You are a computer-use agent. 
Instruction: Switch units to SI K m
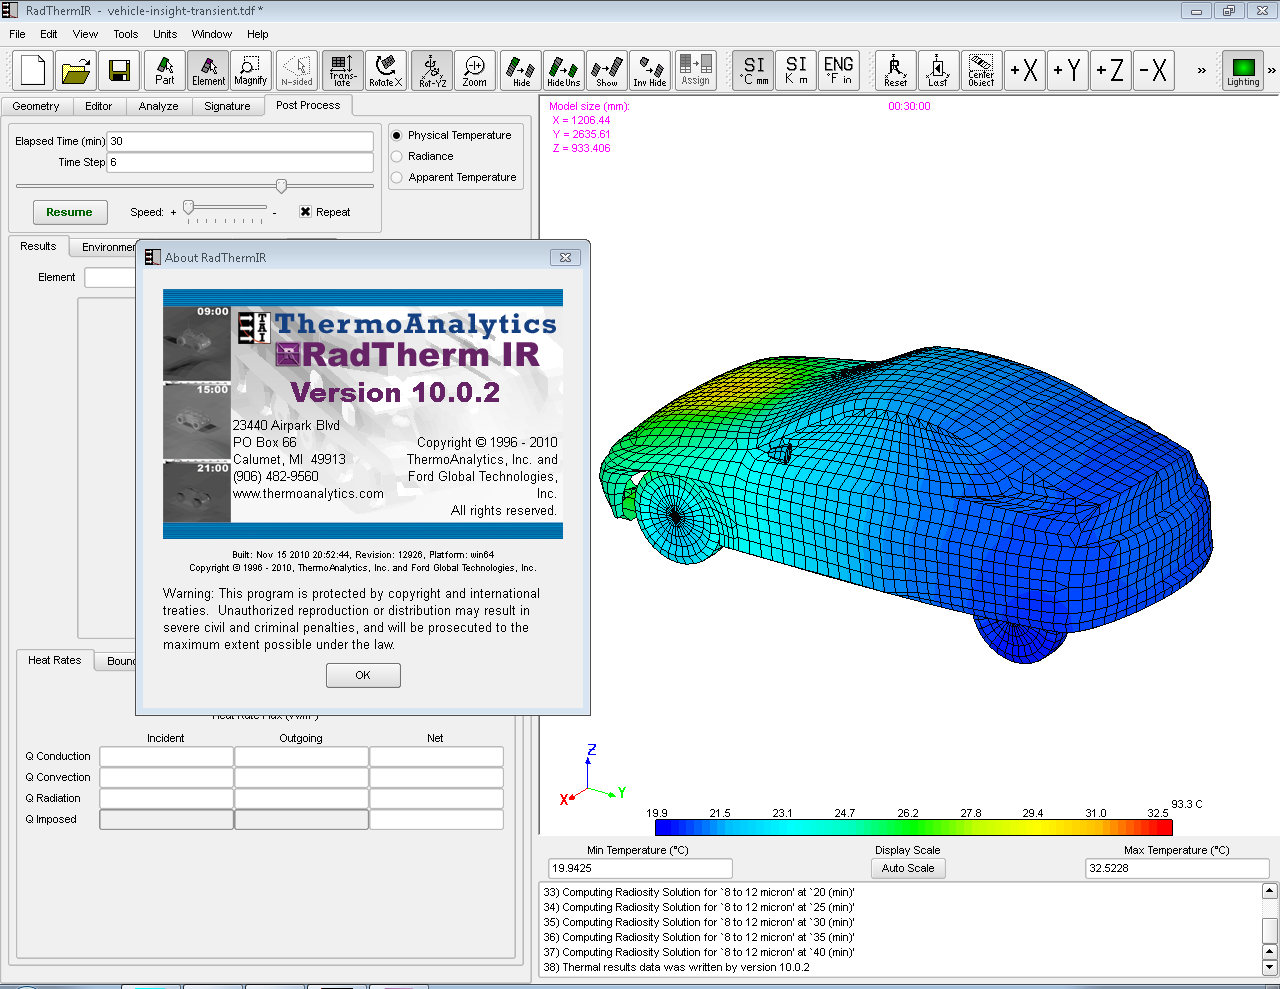tap(796, 71)
